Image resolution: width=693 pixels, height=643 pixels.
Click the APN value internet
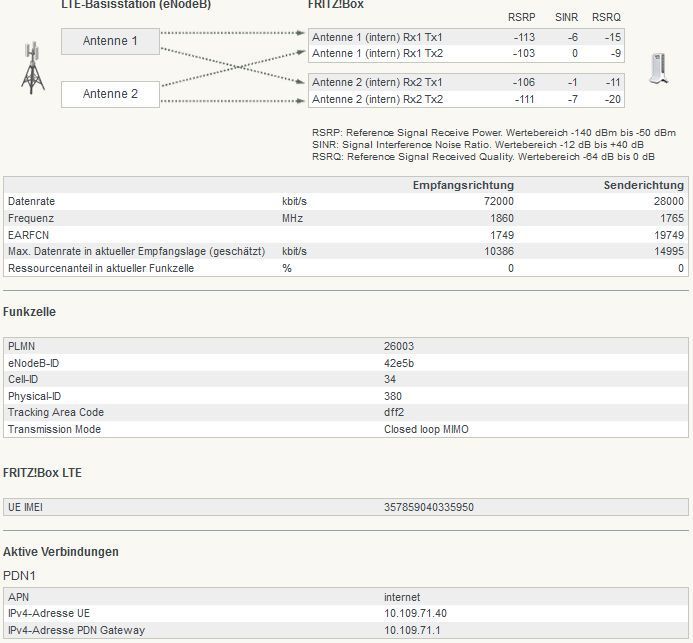pos(402,597)
